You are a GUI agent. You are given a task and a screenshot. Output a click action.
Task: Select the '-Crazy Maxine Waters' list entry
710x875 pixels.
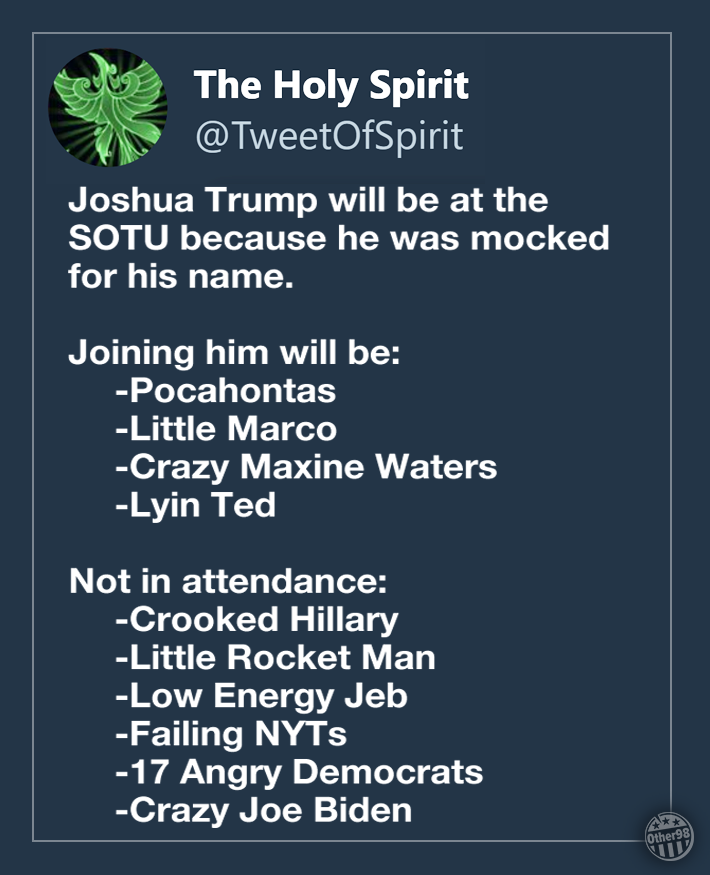306,467
